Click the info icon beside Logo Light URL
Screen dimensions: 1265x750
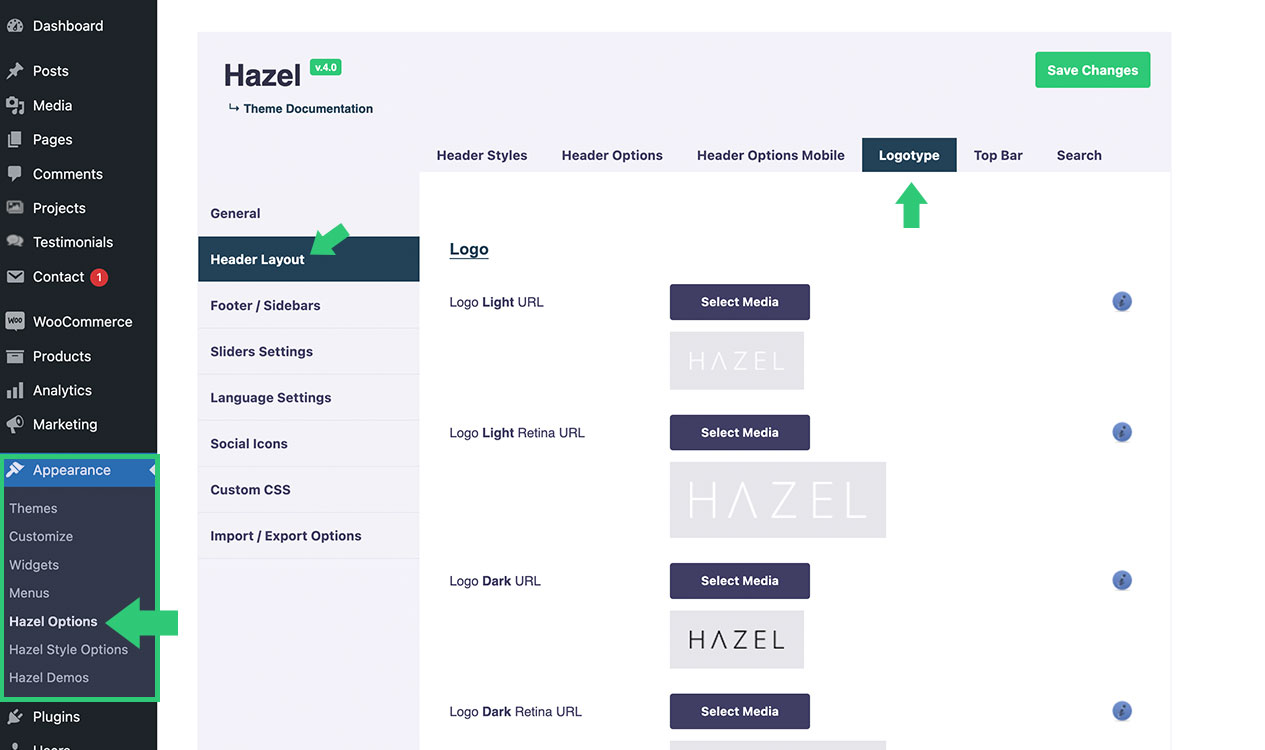coord(1122,301)
